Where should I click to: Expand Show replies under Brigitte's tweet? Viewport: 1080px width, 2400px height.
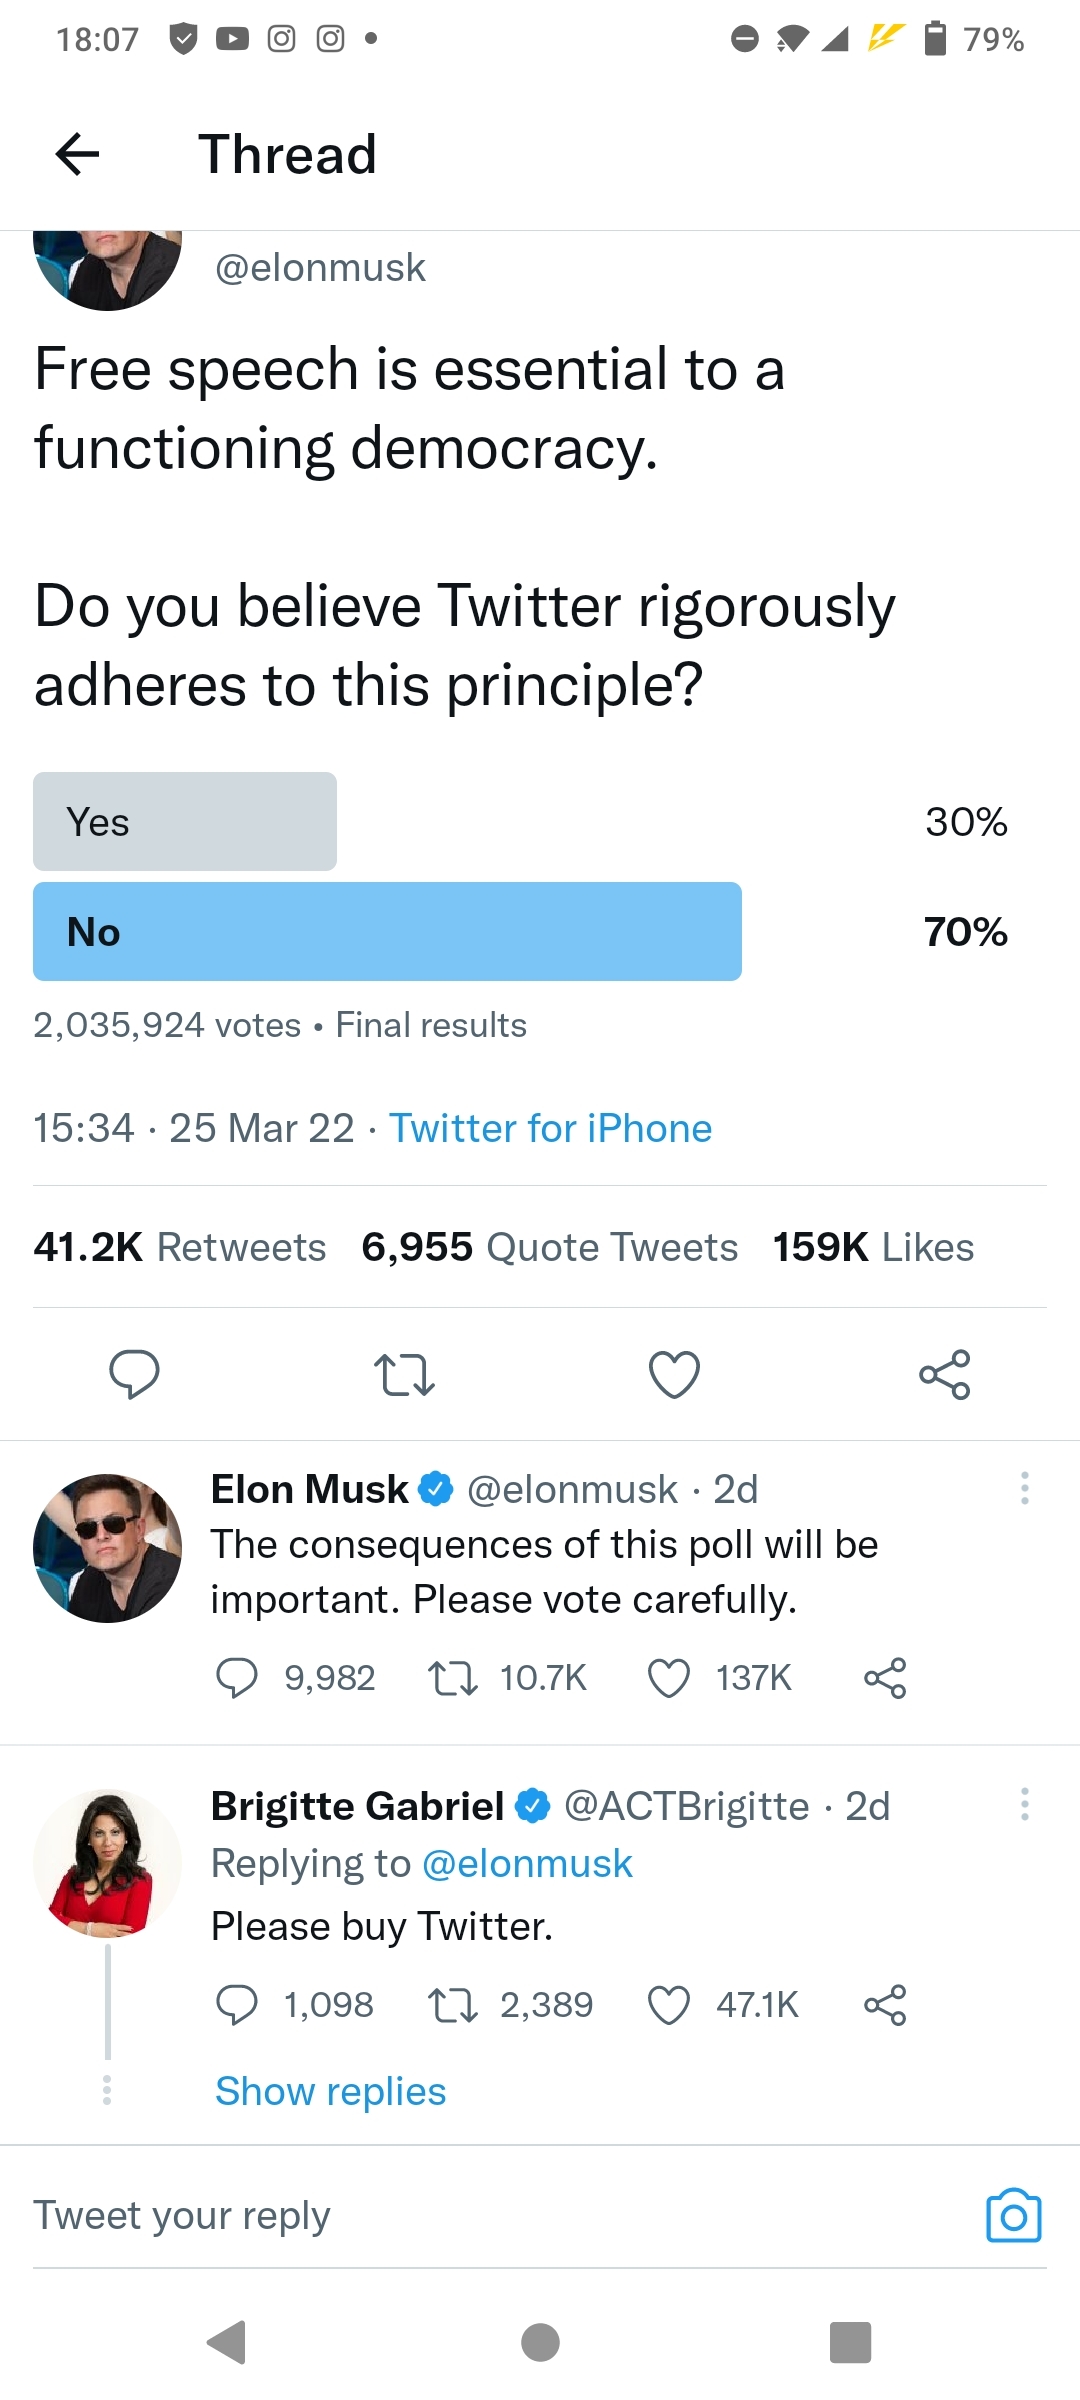pyautogui.click(x=330, y=2091)
